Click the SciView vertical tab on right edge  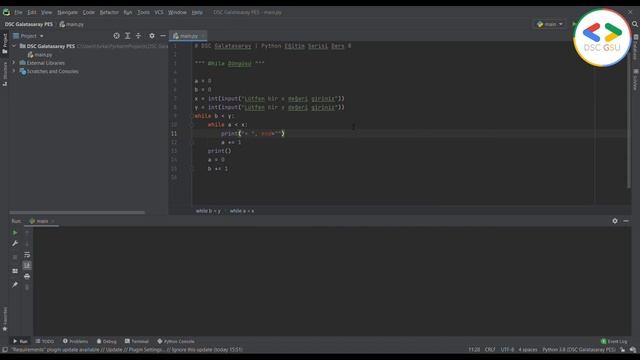(x=636, y=80)
